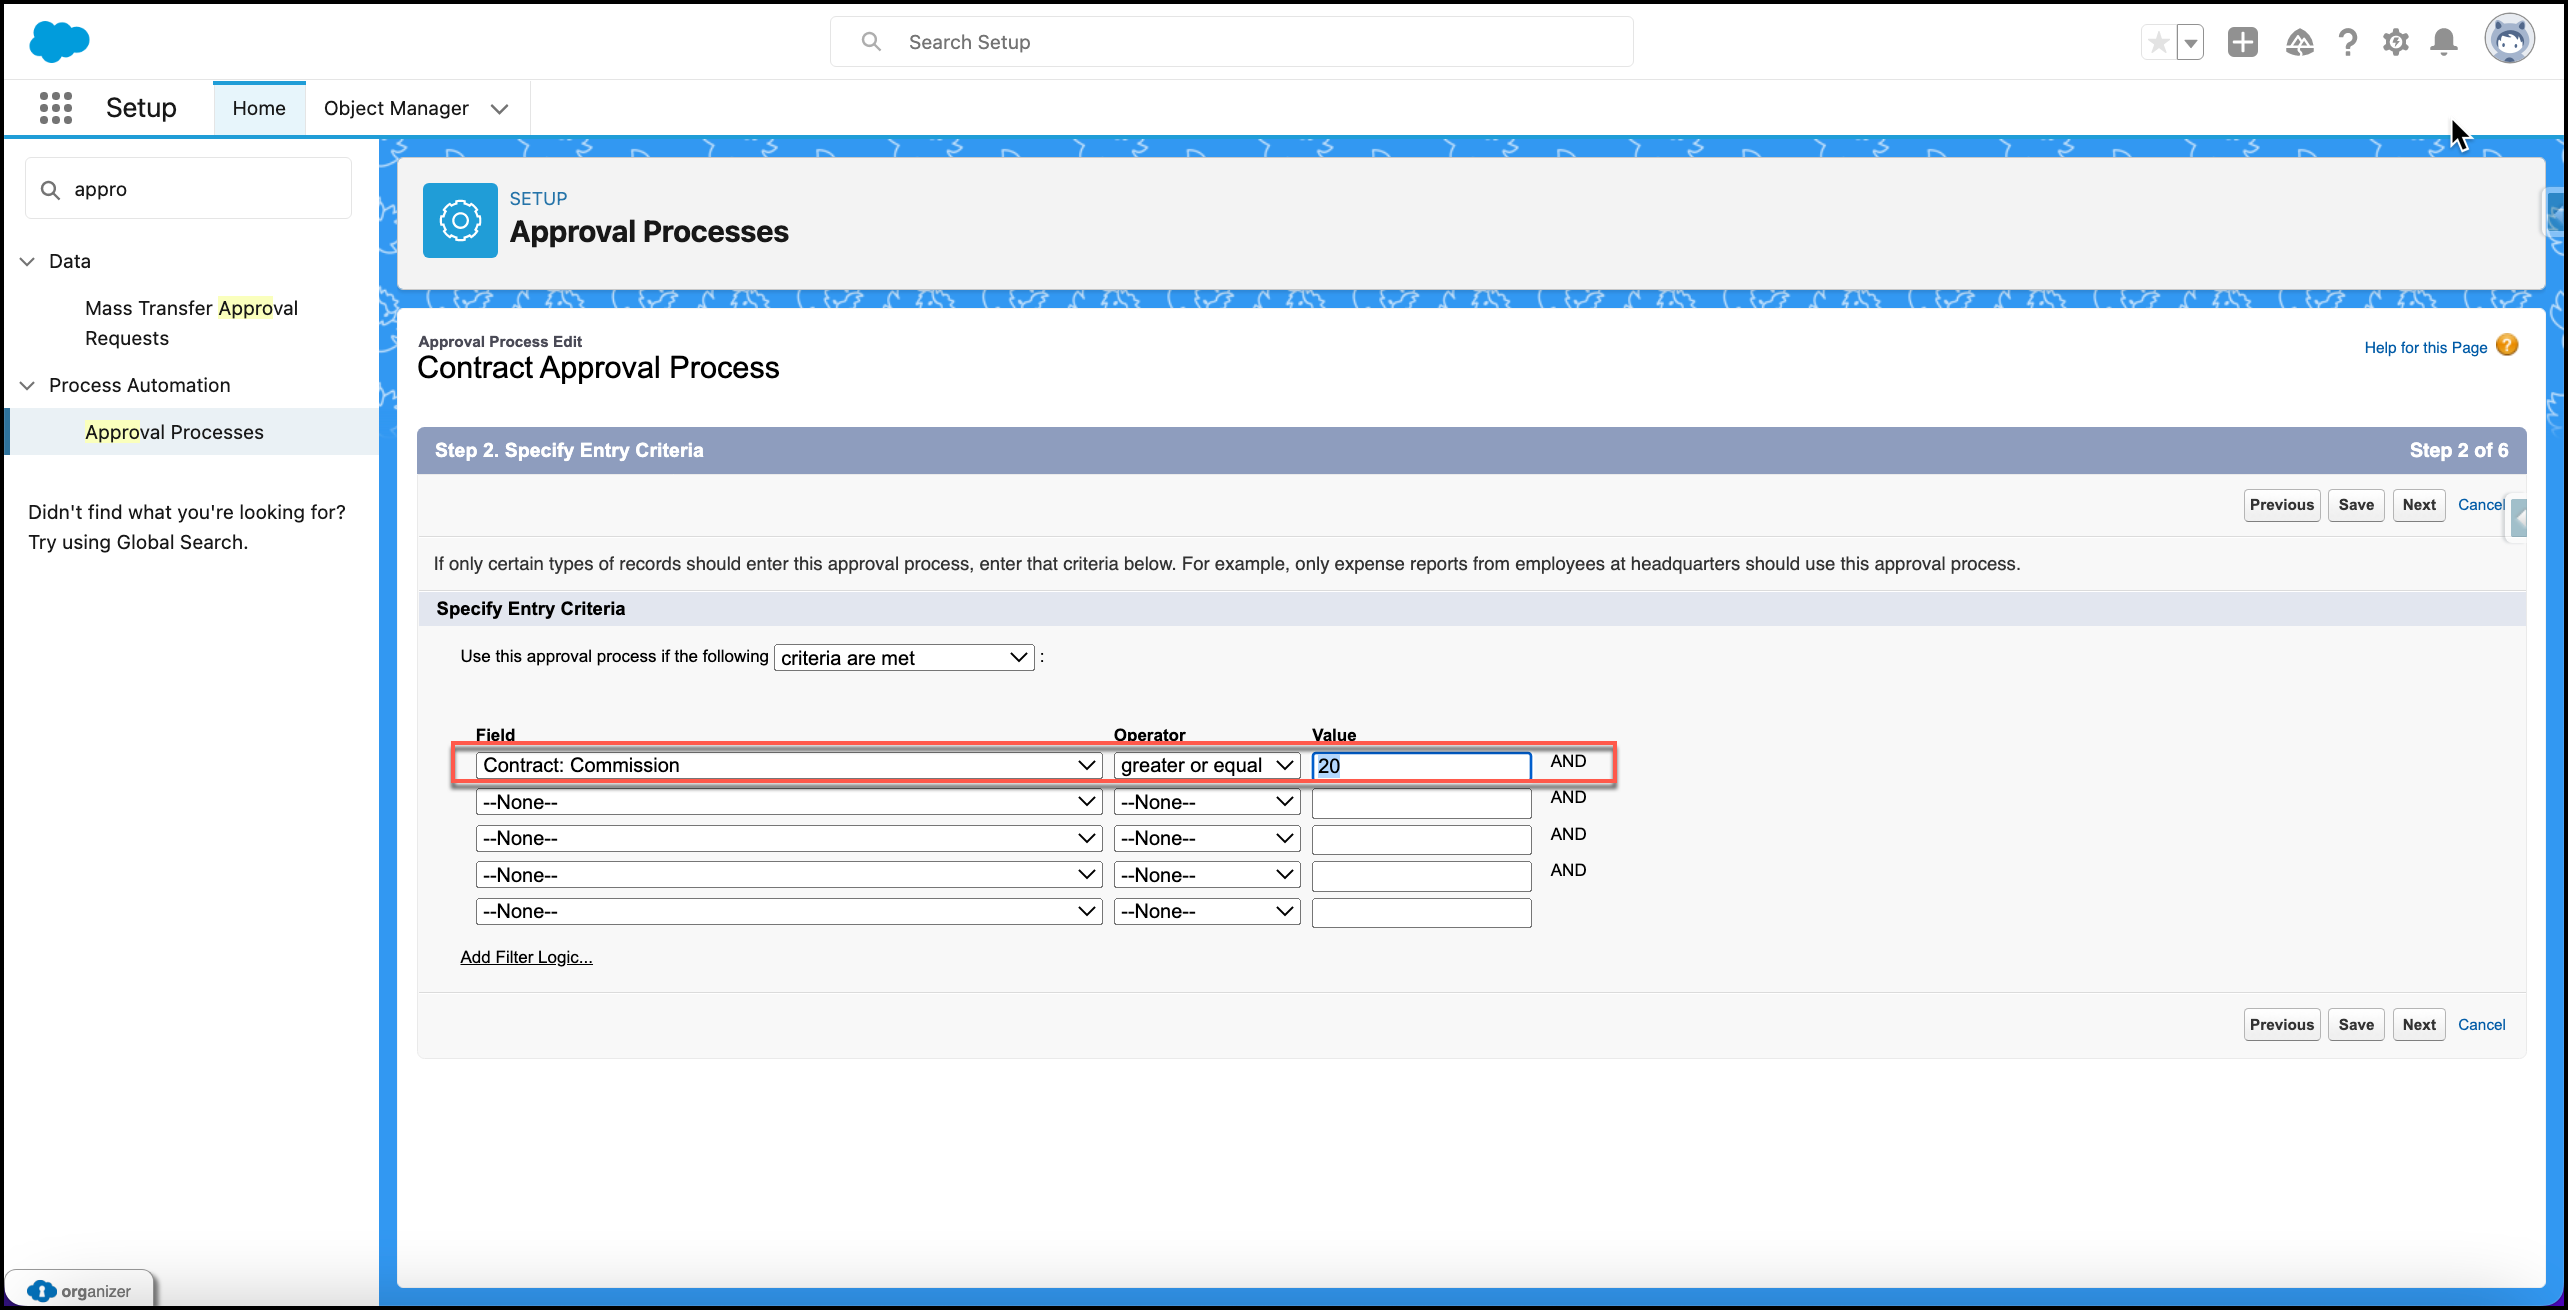Open the 'greater or equal' operator dropdown
Image resolution: width=2568 pixels, height=1310 pixels.
(1207, 765)
